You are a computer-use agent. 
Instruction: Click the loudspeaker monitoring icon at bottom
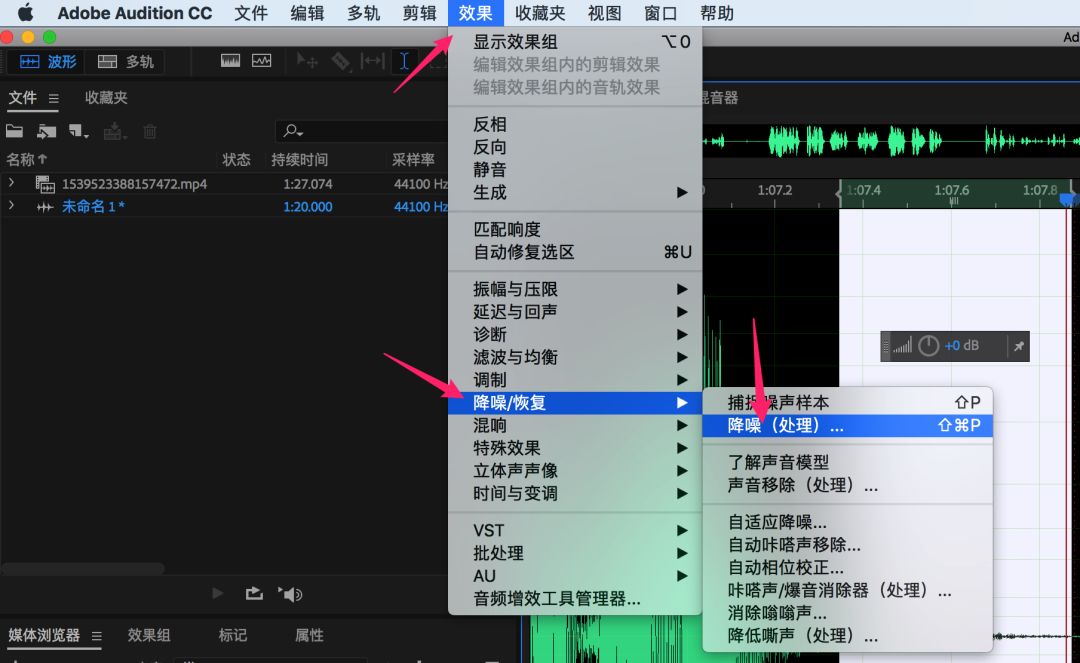[x=290, y=593]
